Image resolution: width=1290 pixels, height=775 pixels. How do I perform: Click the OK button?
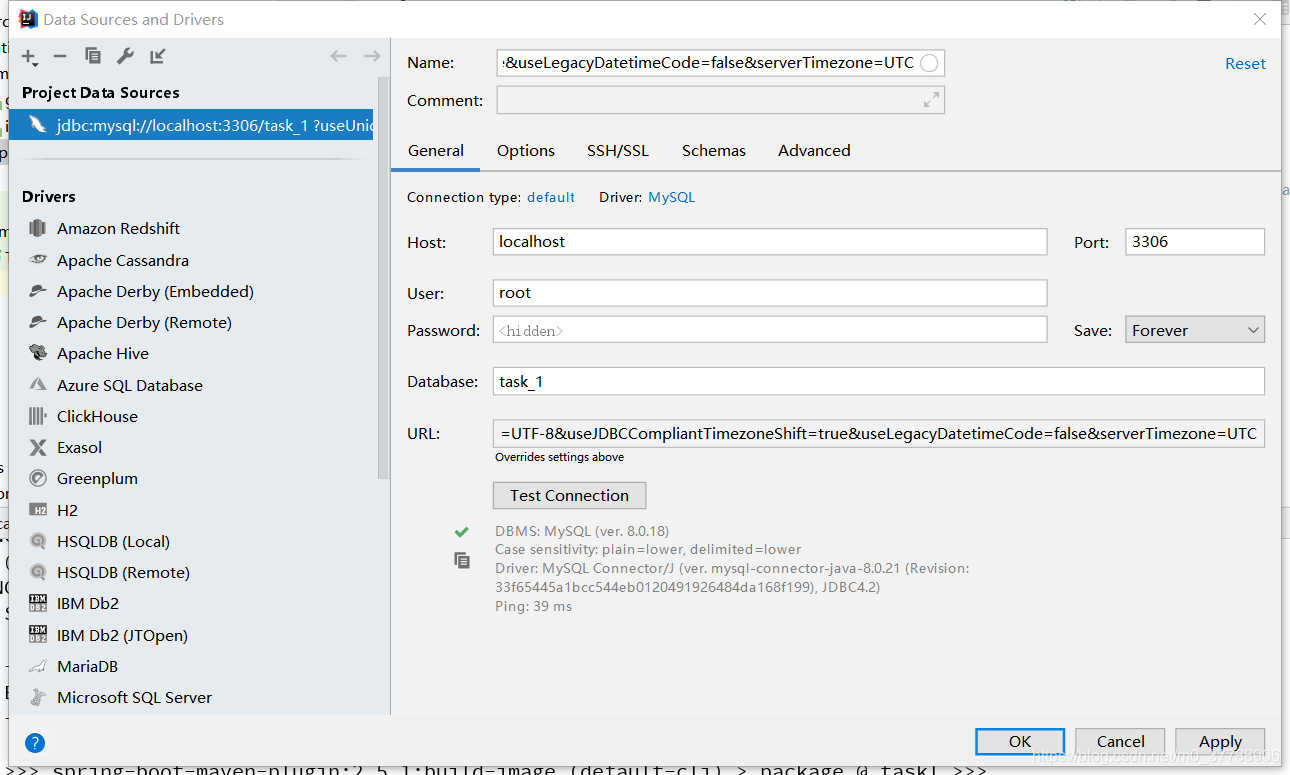[1020, 741]
